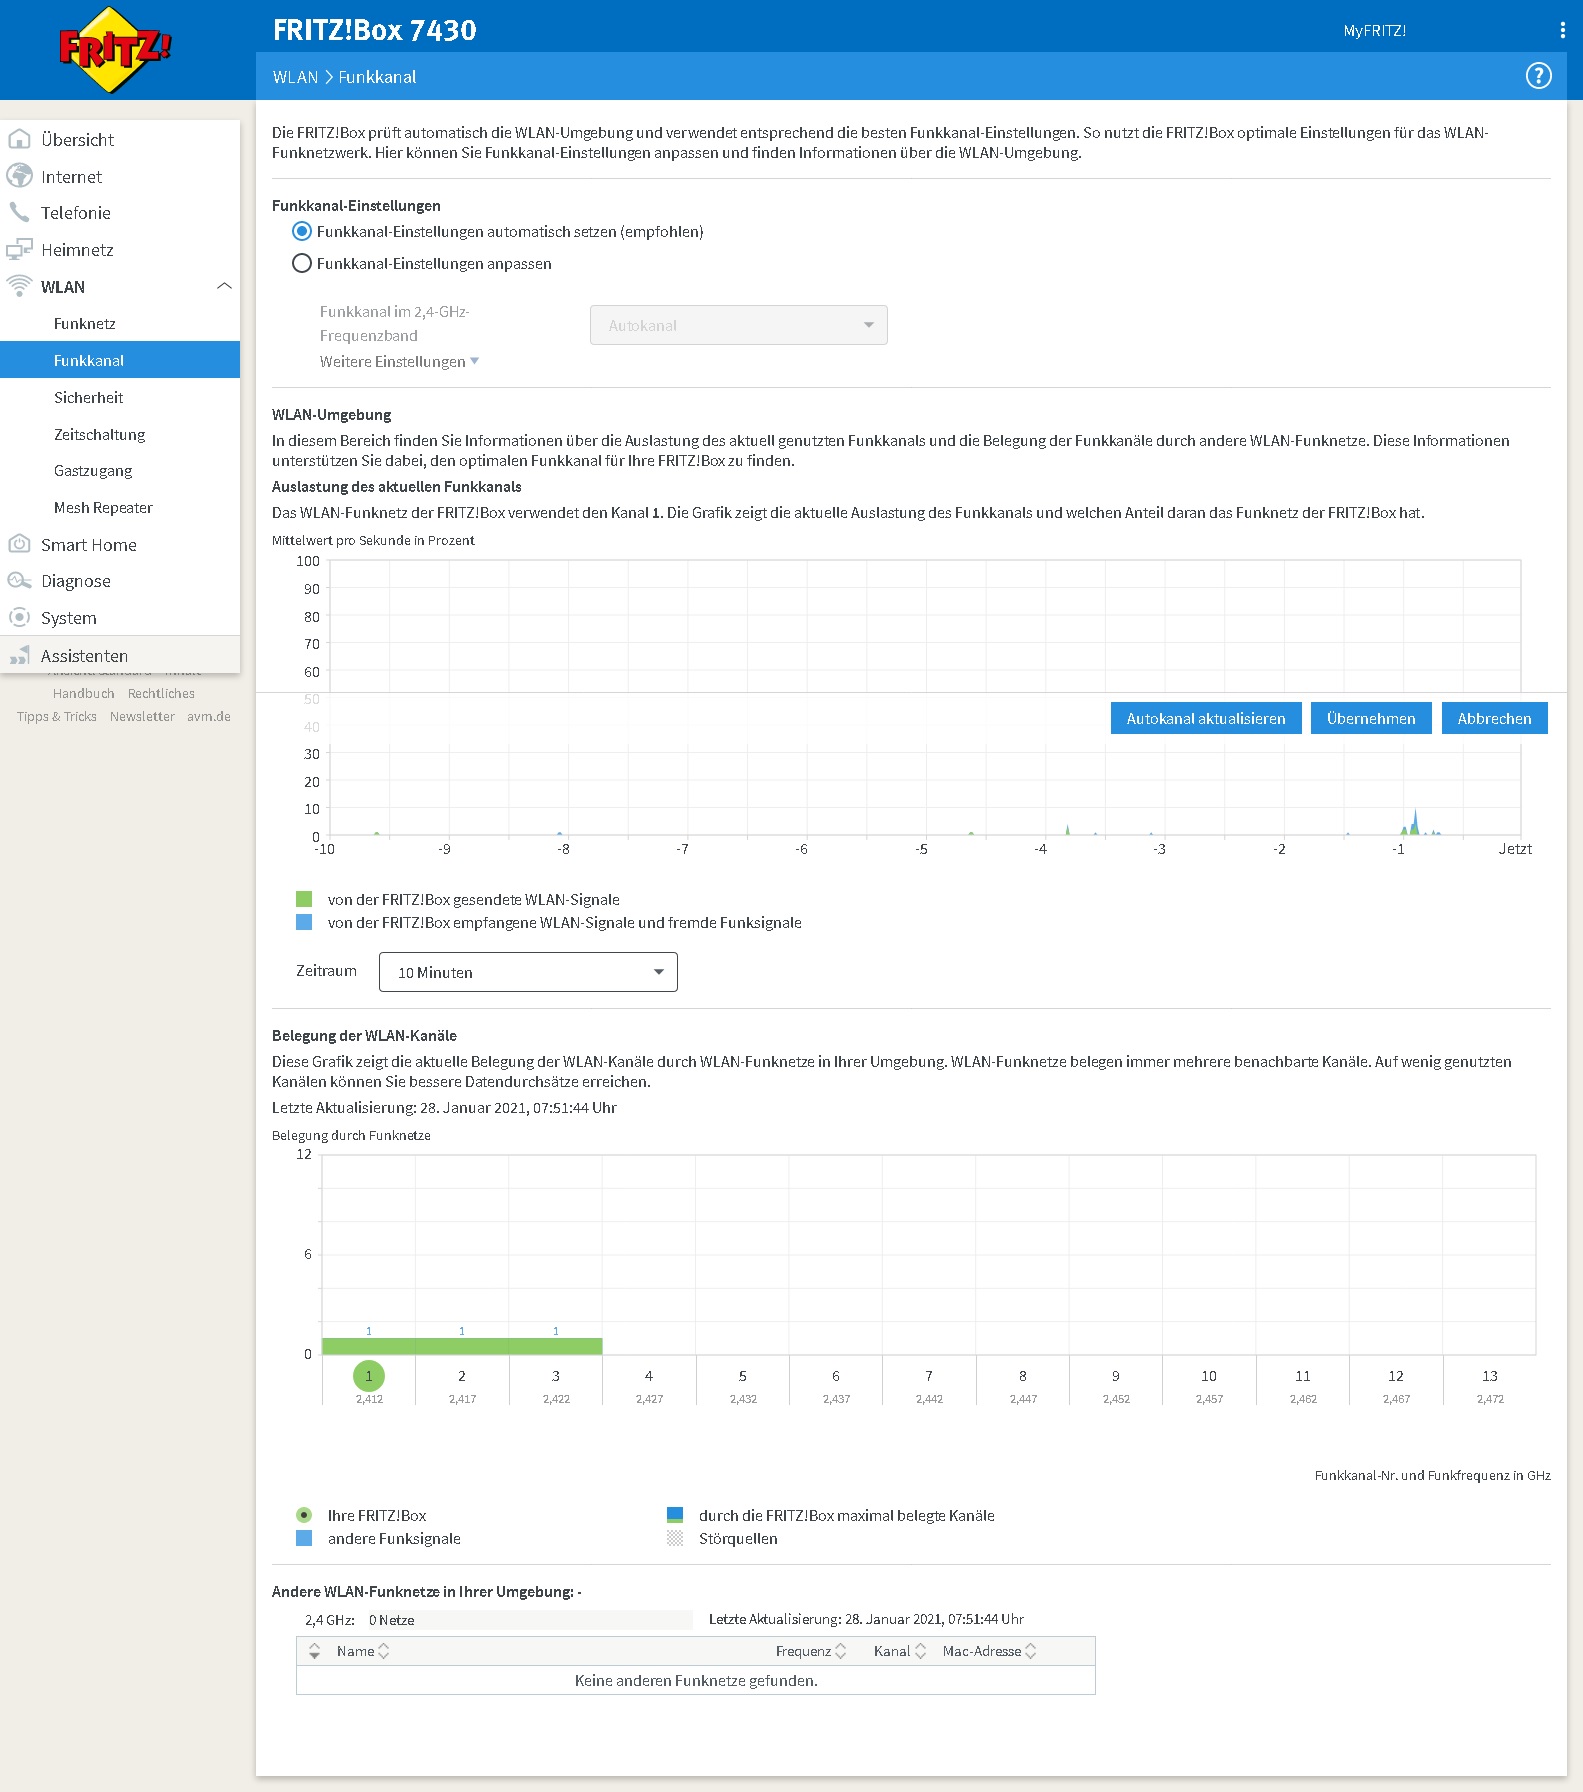Click Autokanal aktualisieren button

tap(1206, 718)
